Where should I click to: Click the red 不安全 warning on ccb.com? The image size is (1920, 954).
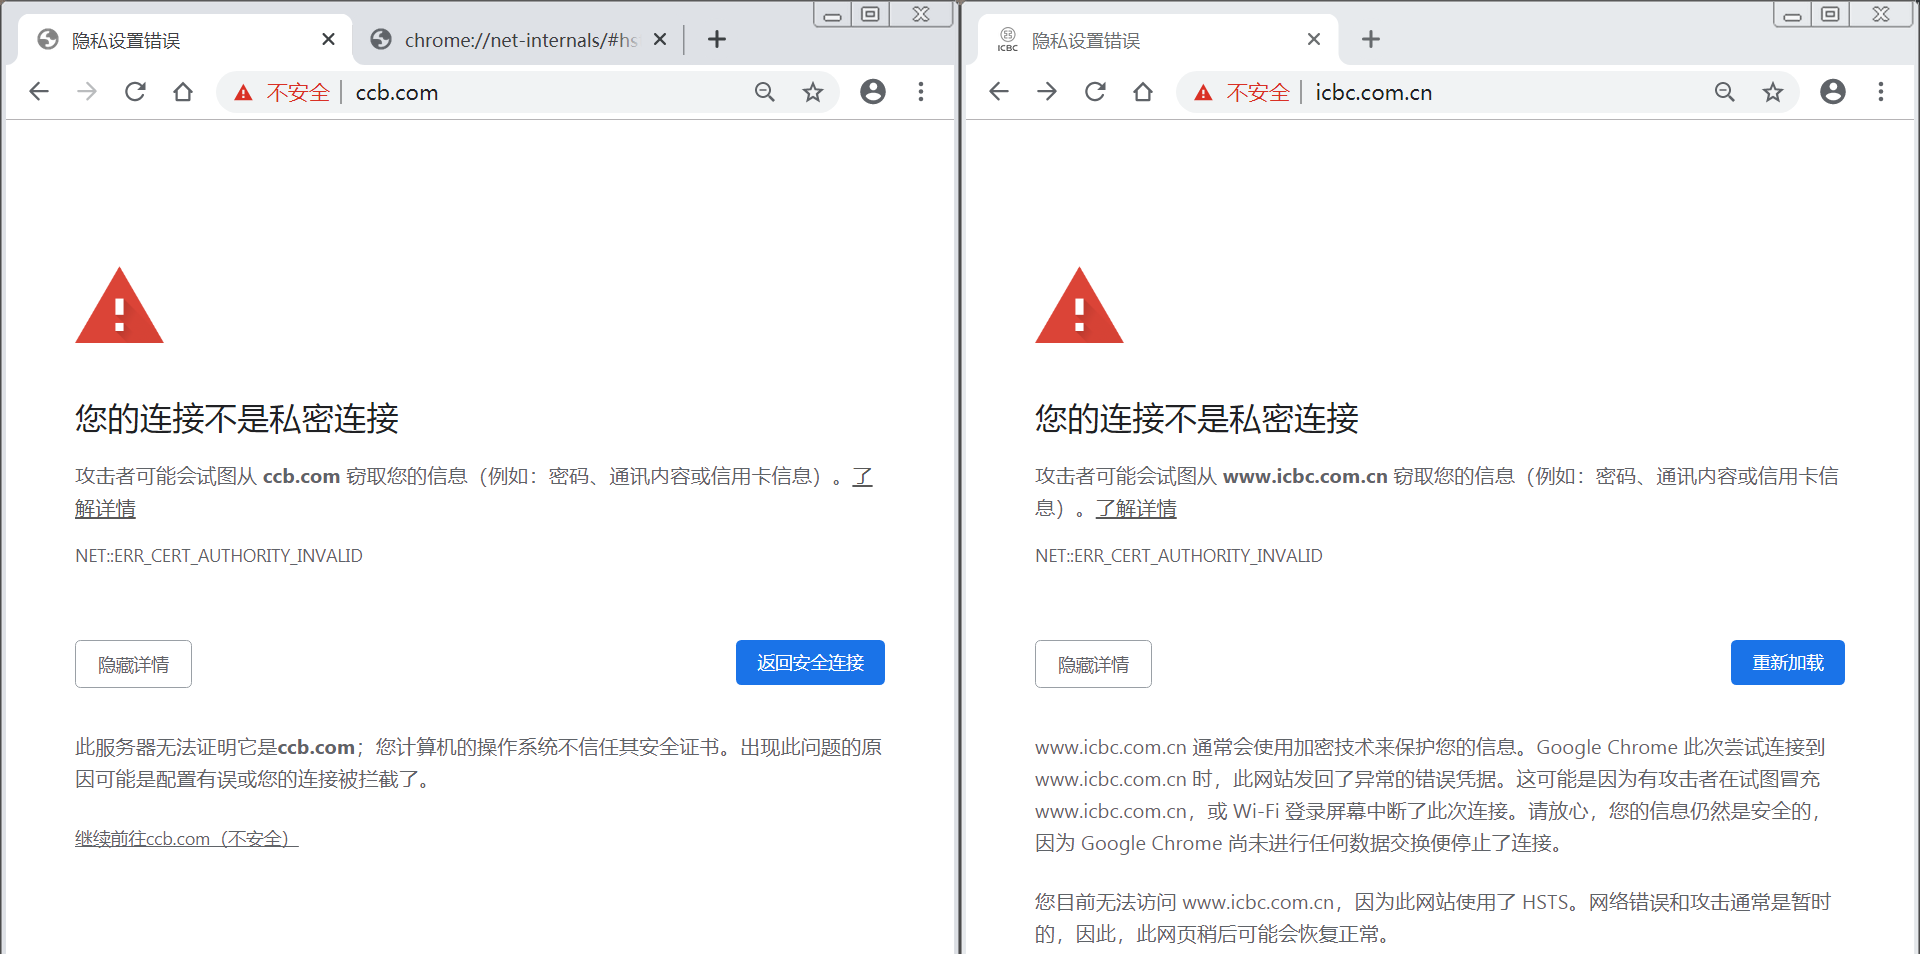tap(284, 93)
